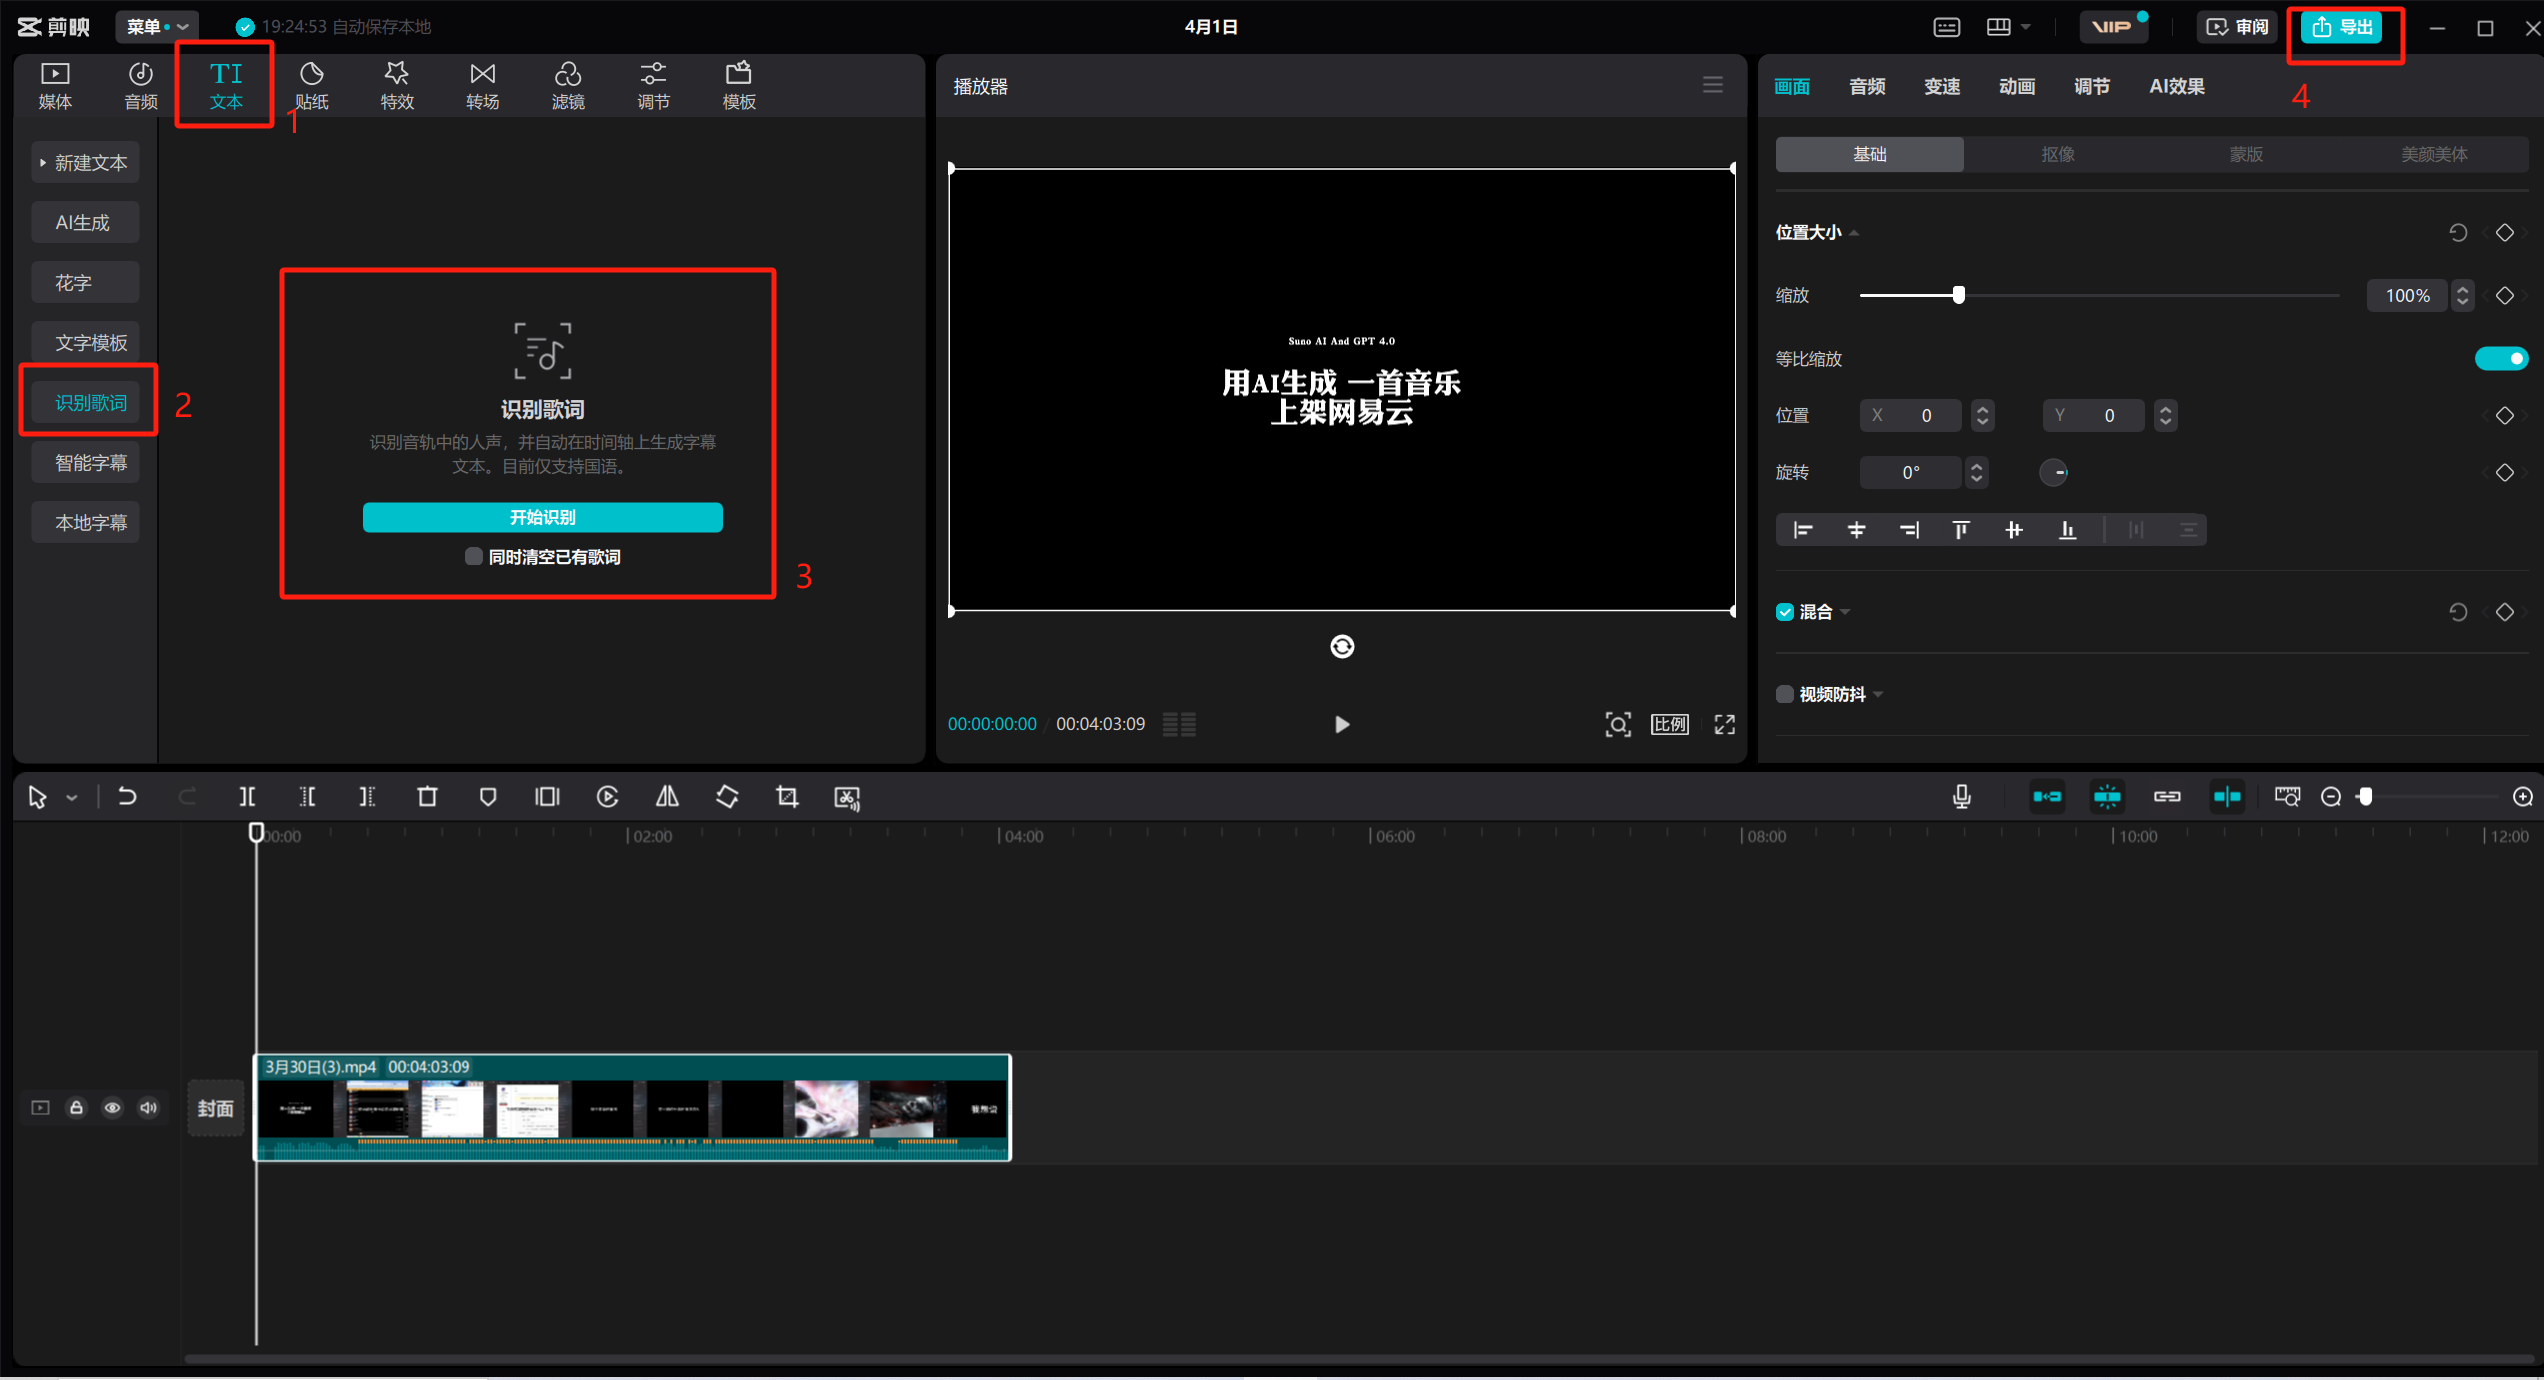
Task: Click the player hamburger menu icon
Action: pyautogui.click(x=1713, y=86)
